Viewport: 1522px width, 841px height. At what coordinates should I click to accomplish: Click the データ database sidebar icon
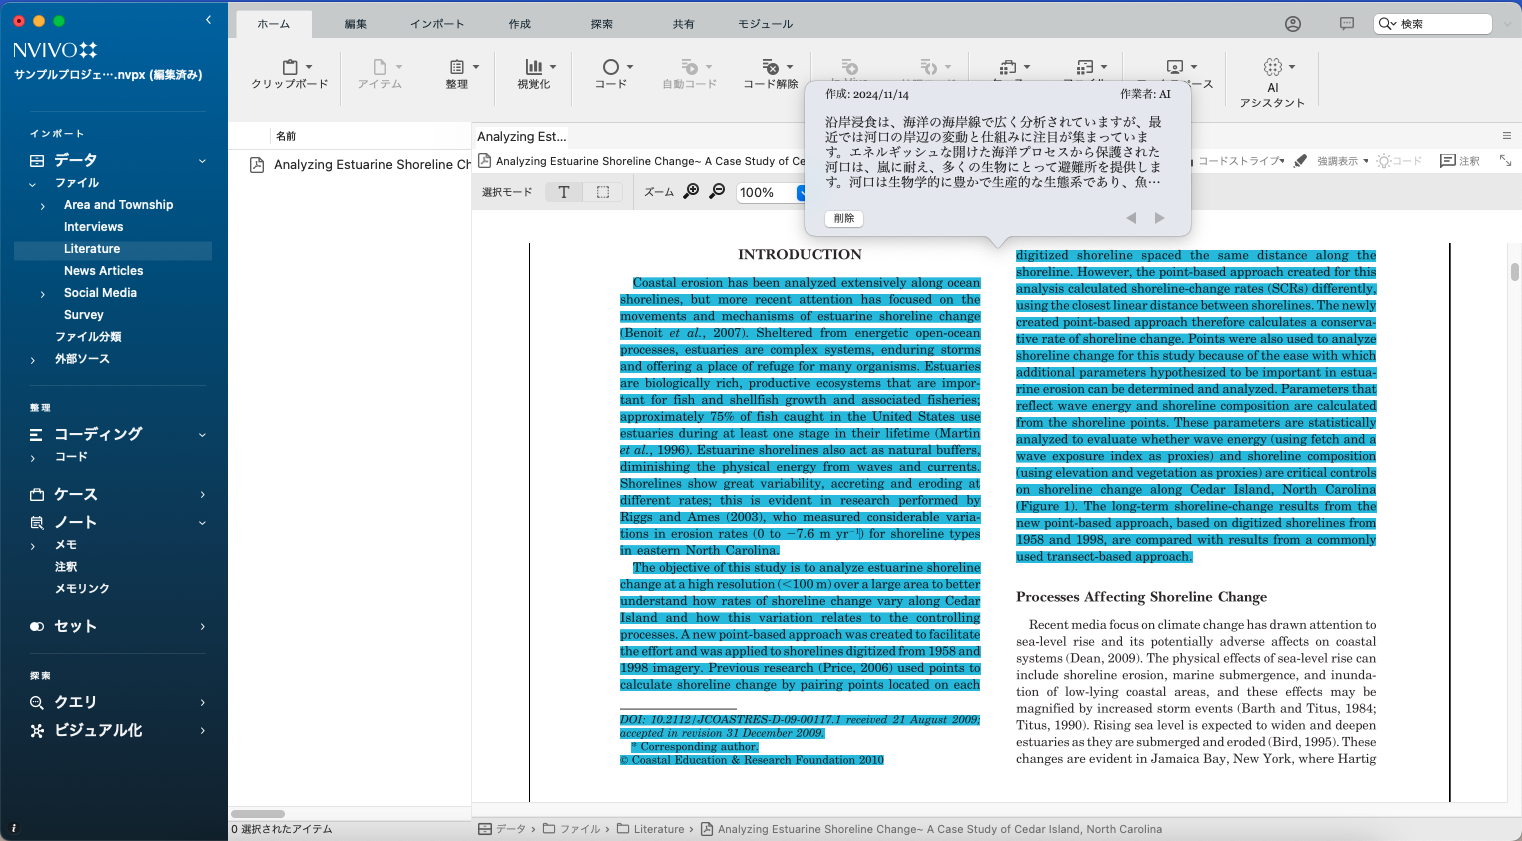point(37,160)
